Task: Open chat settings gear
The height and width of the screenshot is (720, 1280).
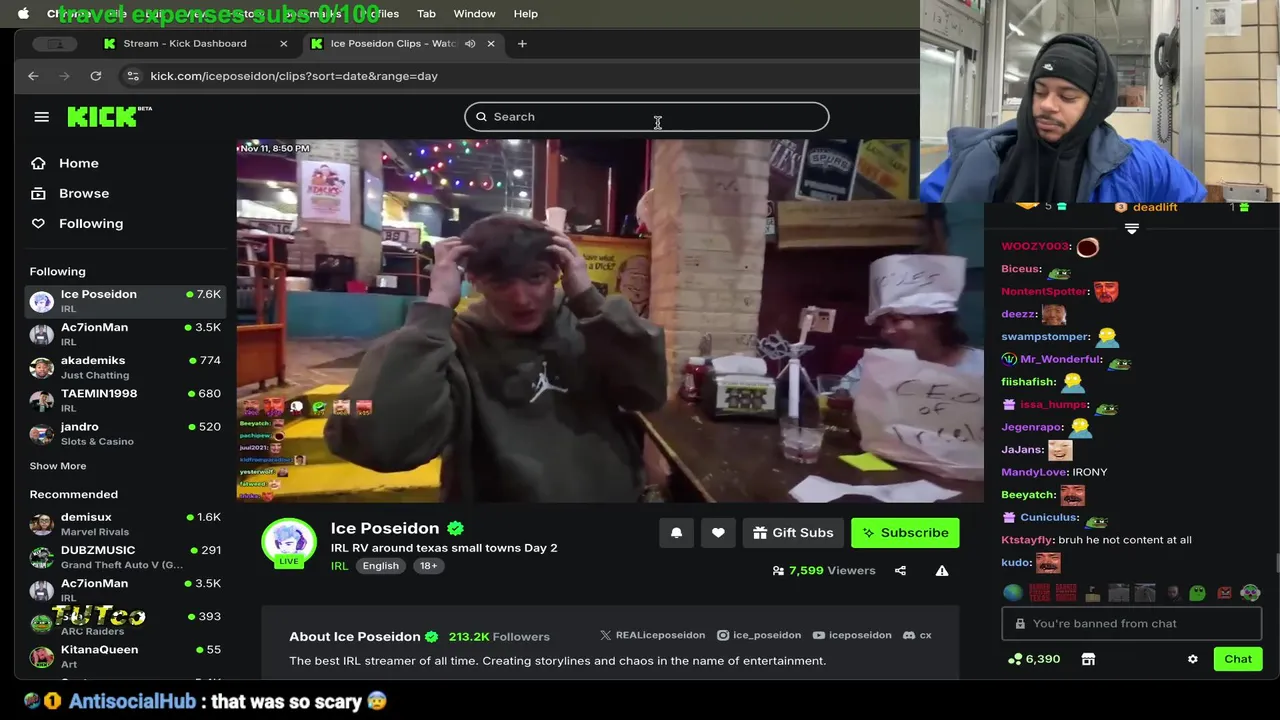Action: point(1192,659)
